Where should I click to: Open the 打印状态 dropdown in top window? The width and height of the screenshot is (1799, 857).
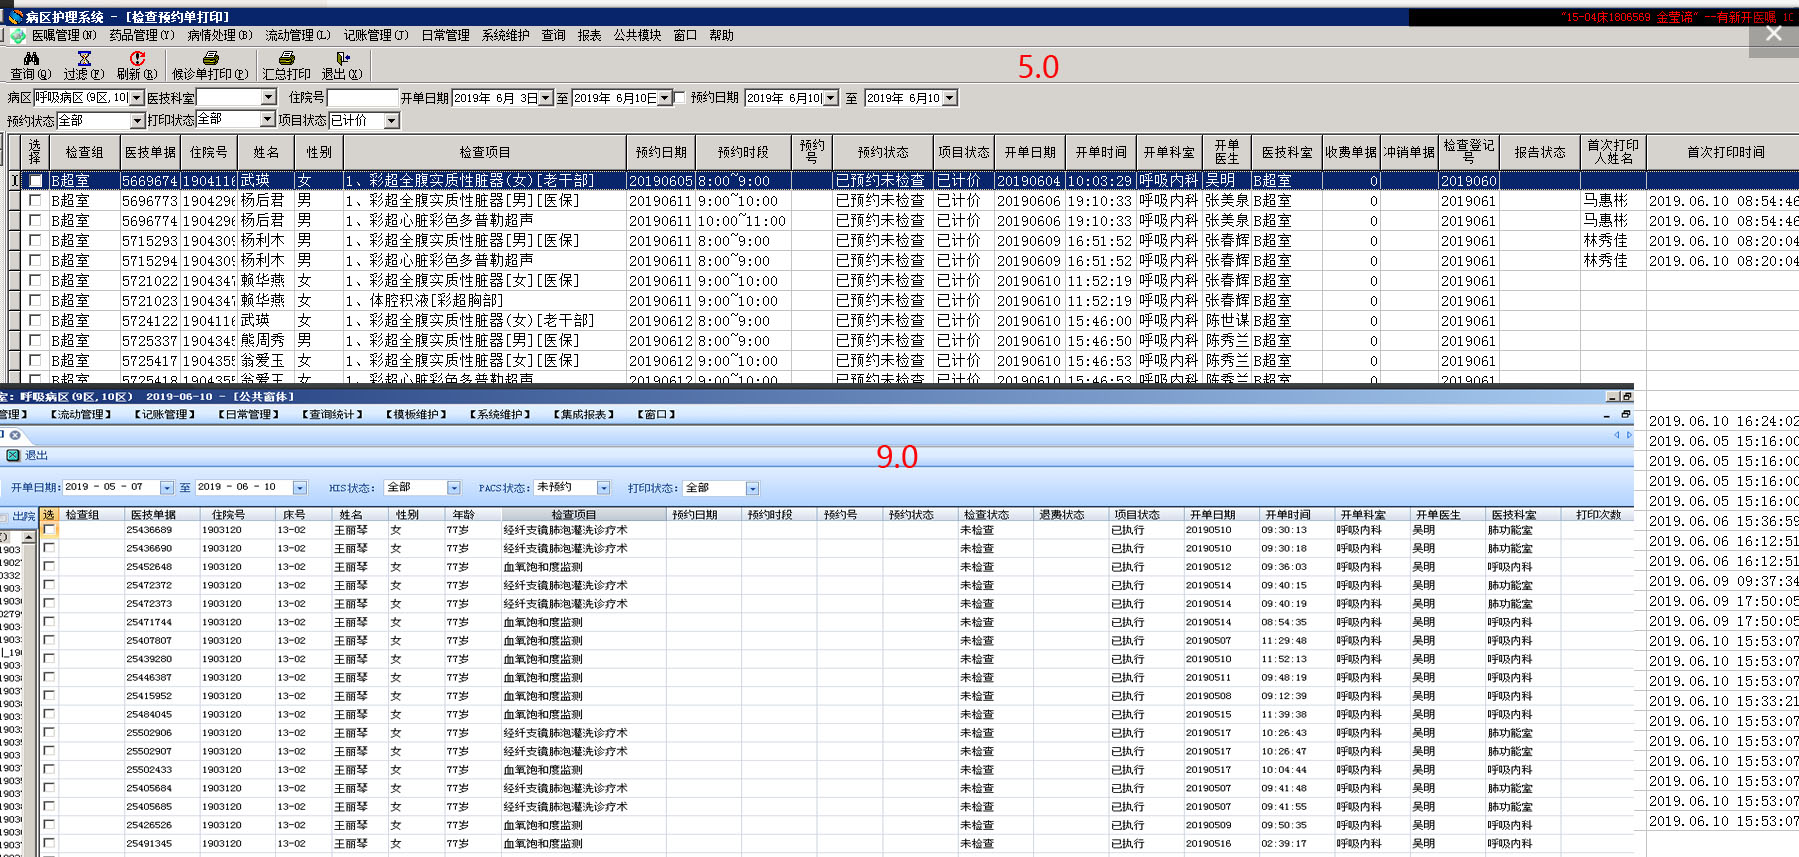pos(267,120)
